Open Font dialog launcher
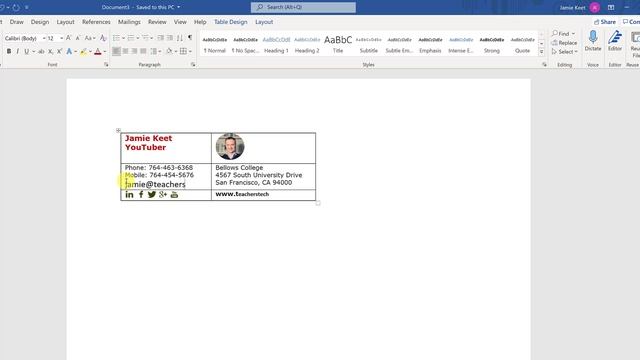This screenshot has width=640, height=360. [106, 64]
